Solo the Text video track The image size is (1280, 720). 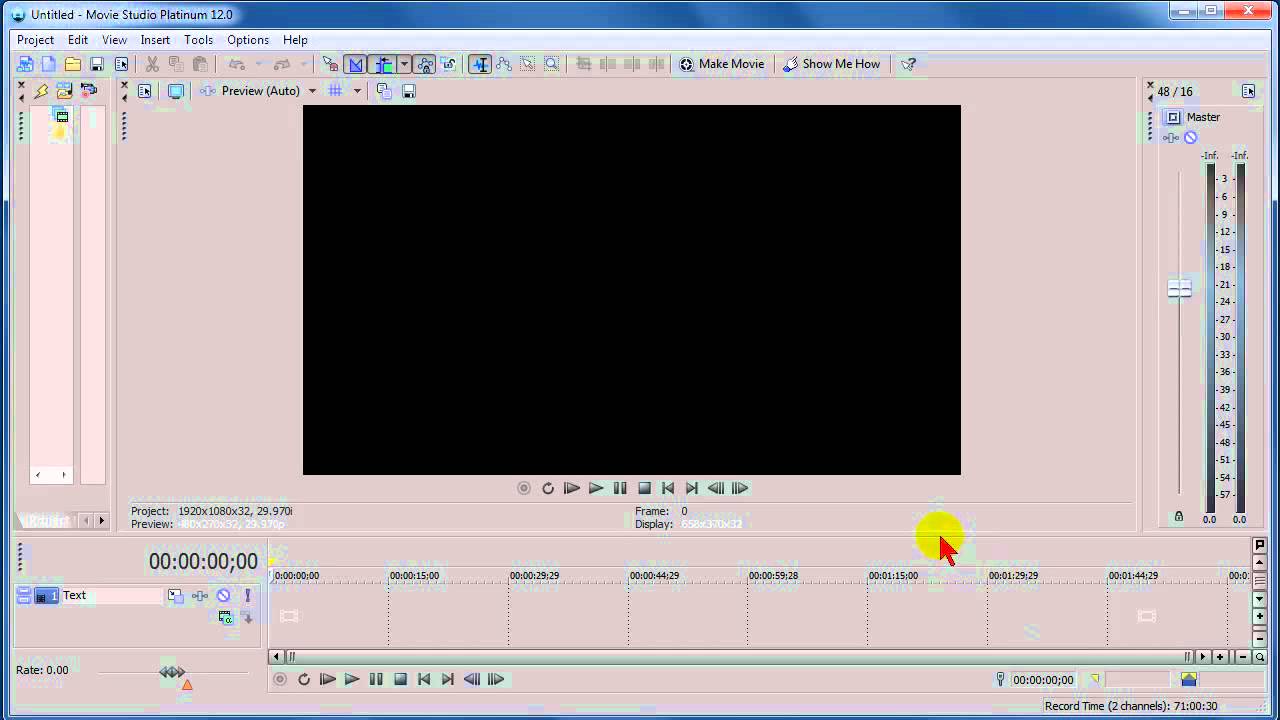point(247,596)
